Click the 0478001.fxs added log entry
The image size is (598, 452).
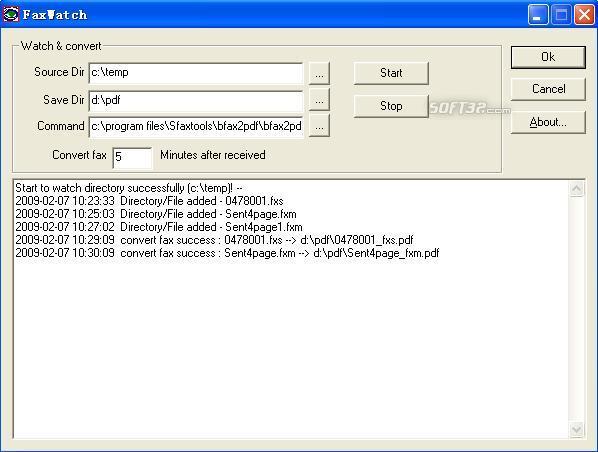tap(150, 201)
